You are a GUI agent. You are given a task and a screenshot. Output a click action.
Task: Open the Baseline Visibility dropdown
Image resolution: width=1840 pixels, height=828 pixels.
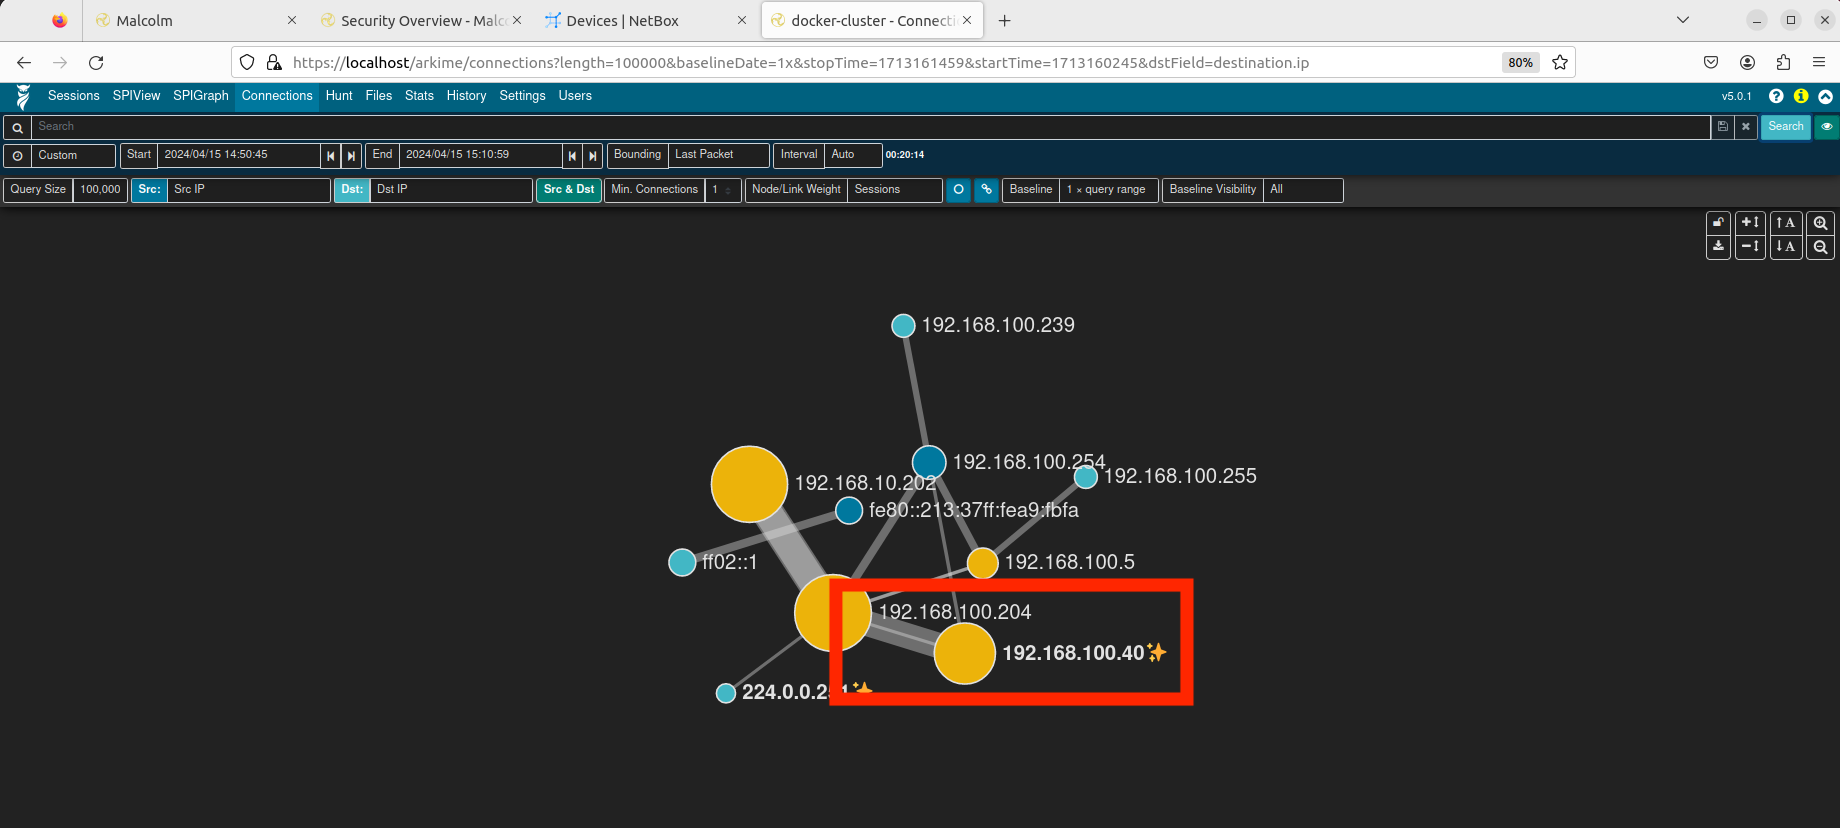1302,190
